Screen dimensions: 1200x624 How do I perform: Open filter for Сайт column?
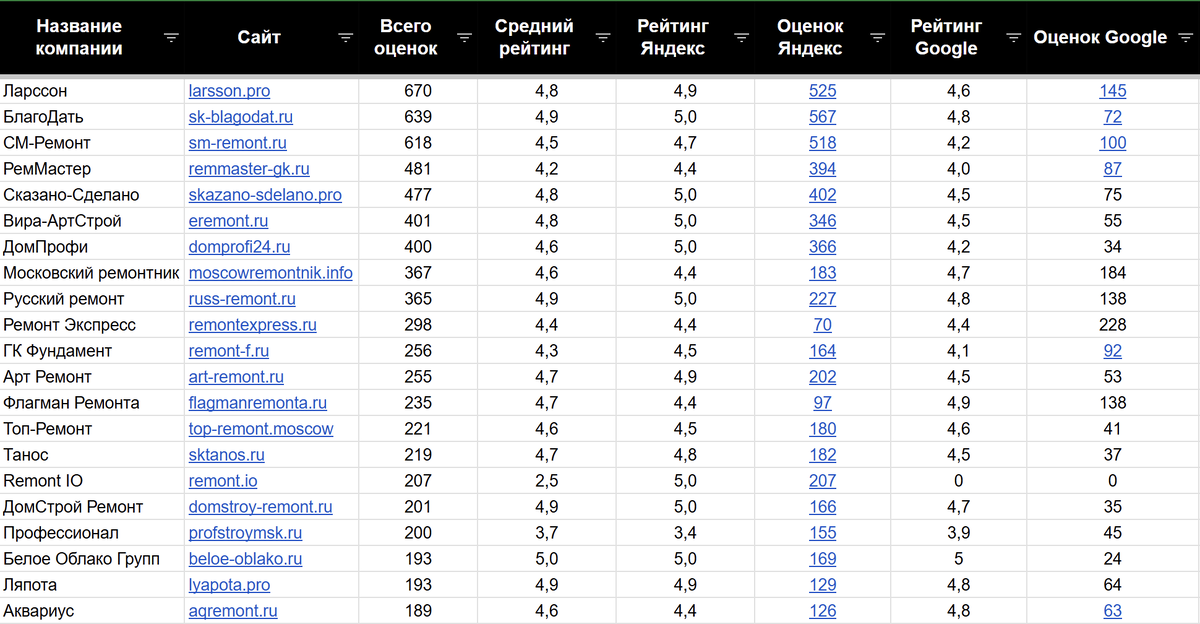click(x=346, y=38)
